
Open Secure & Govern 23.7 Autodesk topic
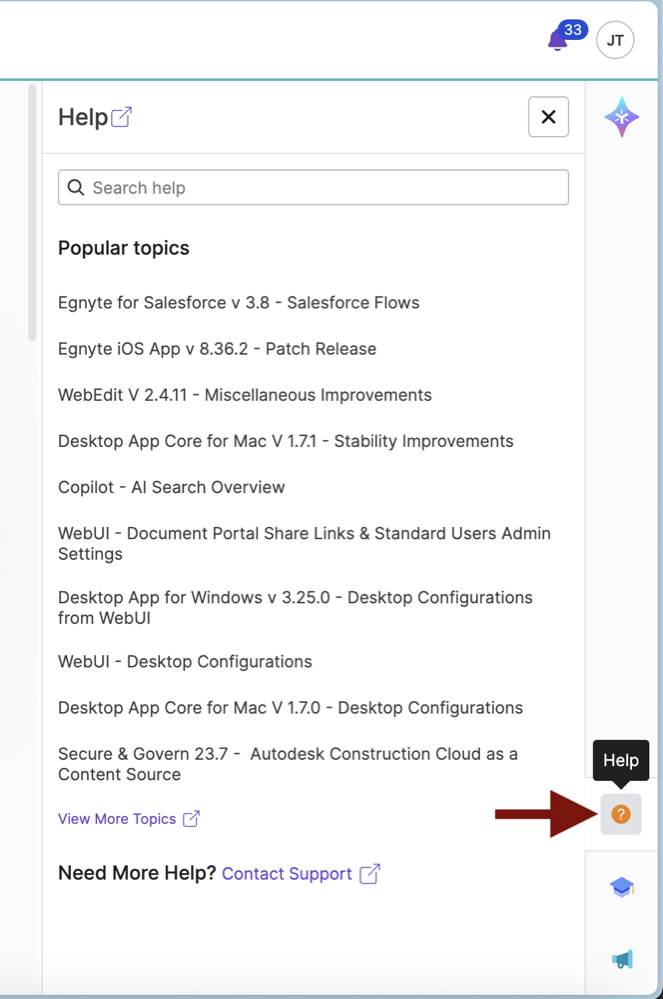[x=288, y=764]
